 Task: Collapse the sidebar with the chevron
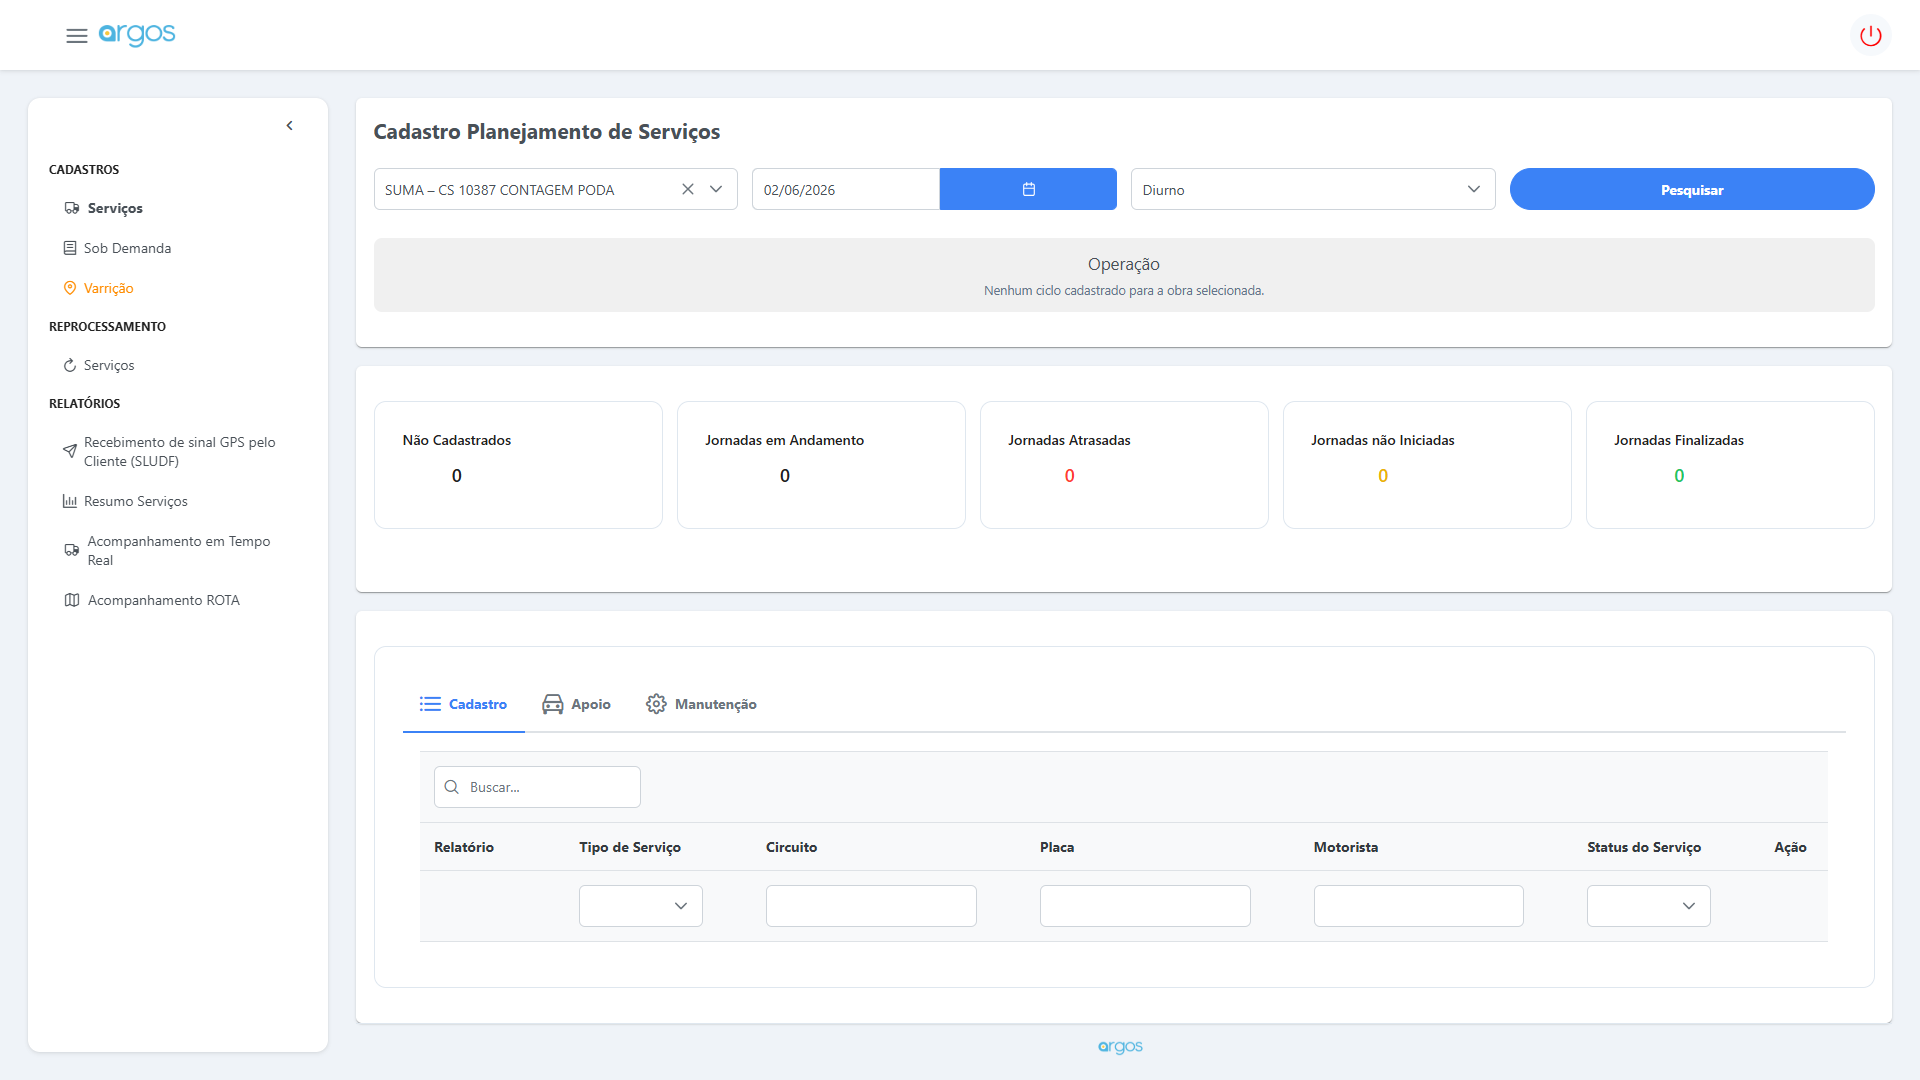(x=290, y=126)
